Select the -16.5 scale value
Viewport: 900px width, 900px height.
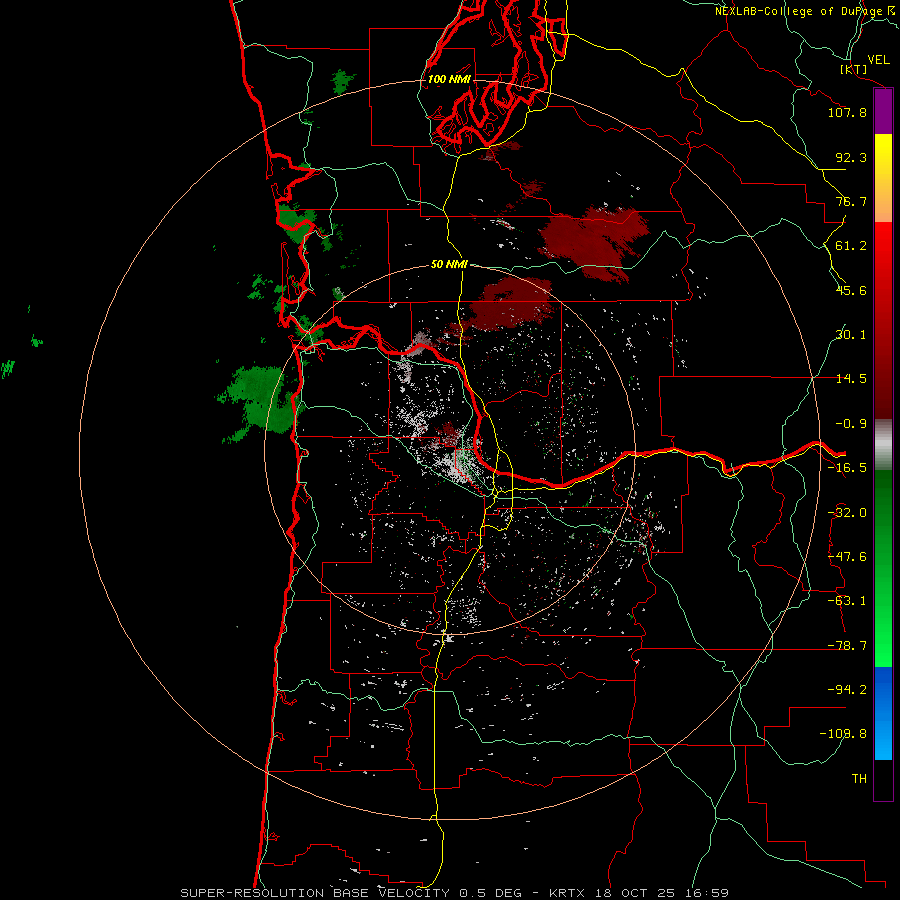click(847, 468)
